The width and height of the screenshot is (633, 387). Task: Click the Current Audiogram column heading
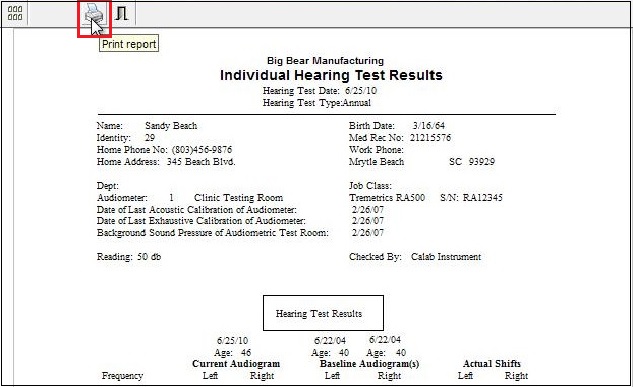pyautogui.click(x=236, y=364)
